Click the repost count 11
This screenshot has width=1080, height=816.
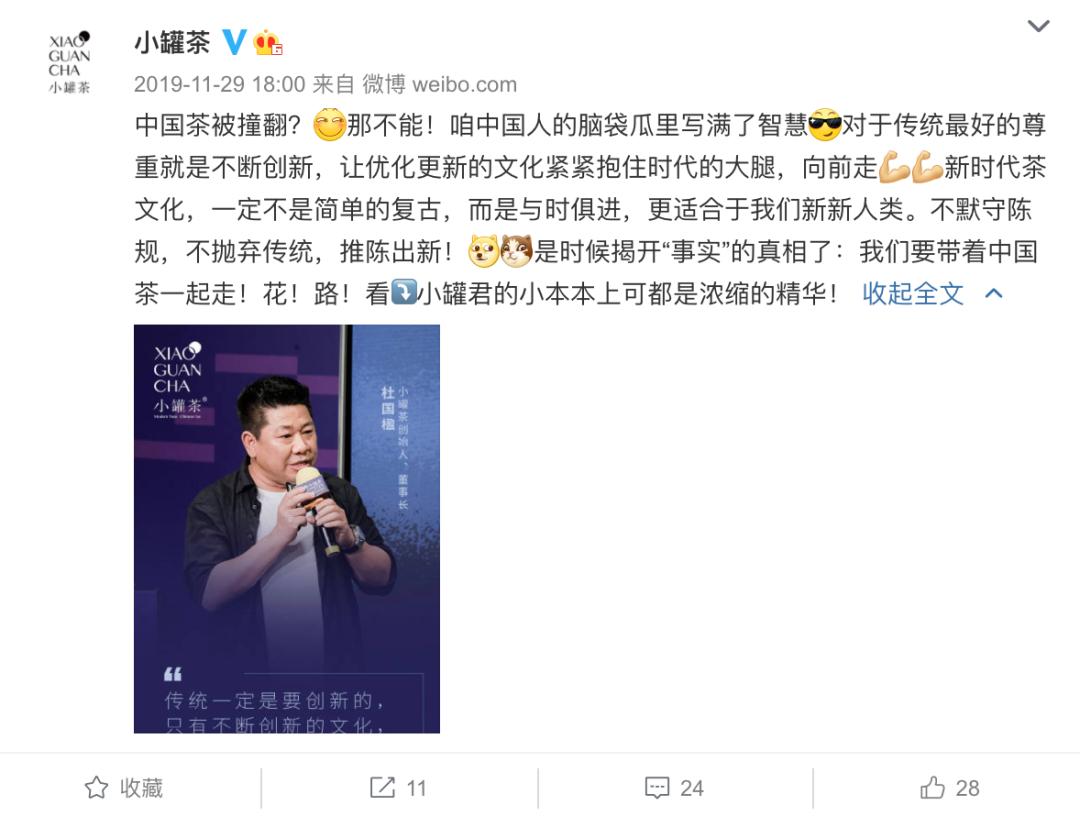[416, 788]
